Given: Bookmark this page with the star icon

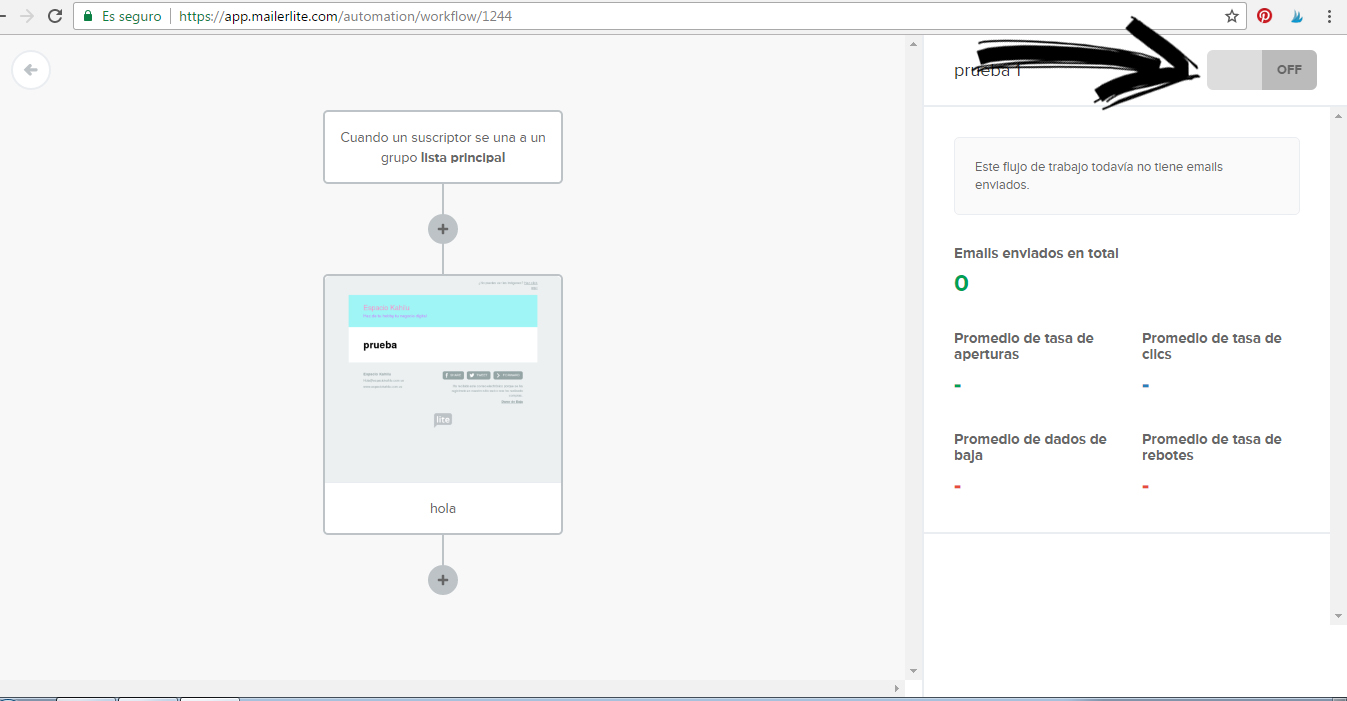Looking at the screenshot, I should pos(1232,16).
